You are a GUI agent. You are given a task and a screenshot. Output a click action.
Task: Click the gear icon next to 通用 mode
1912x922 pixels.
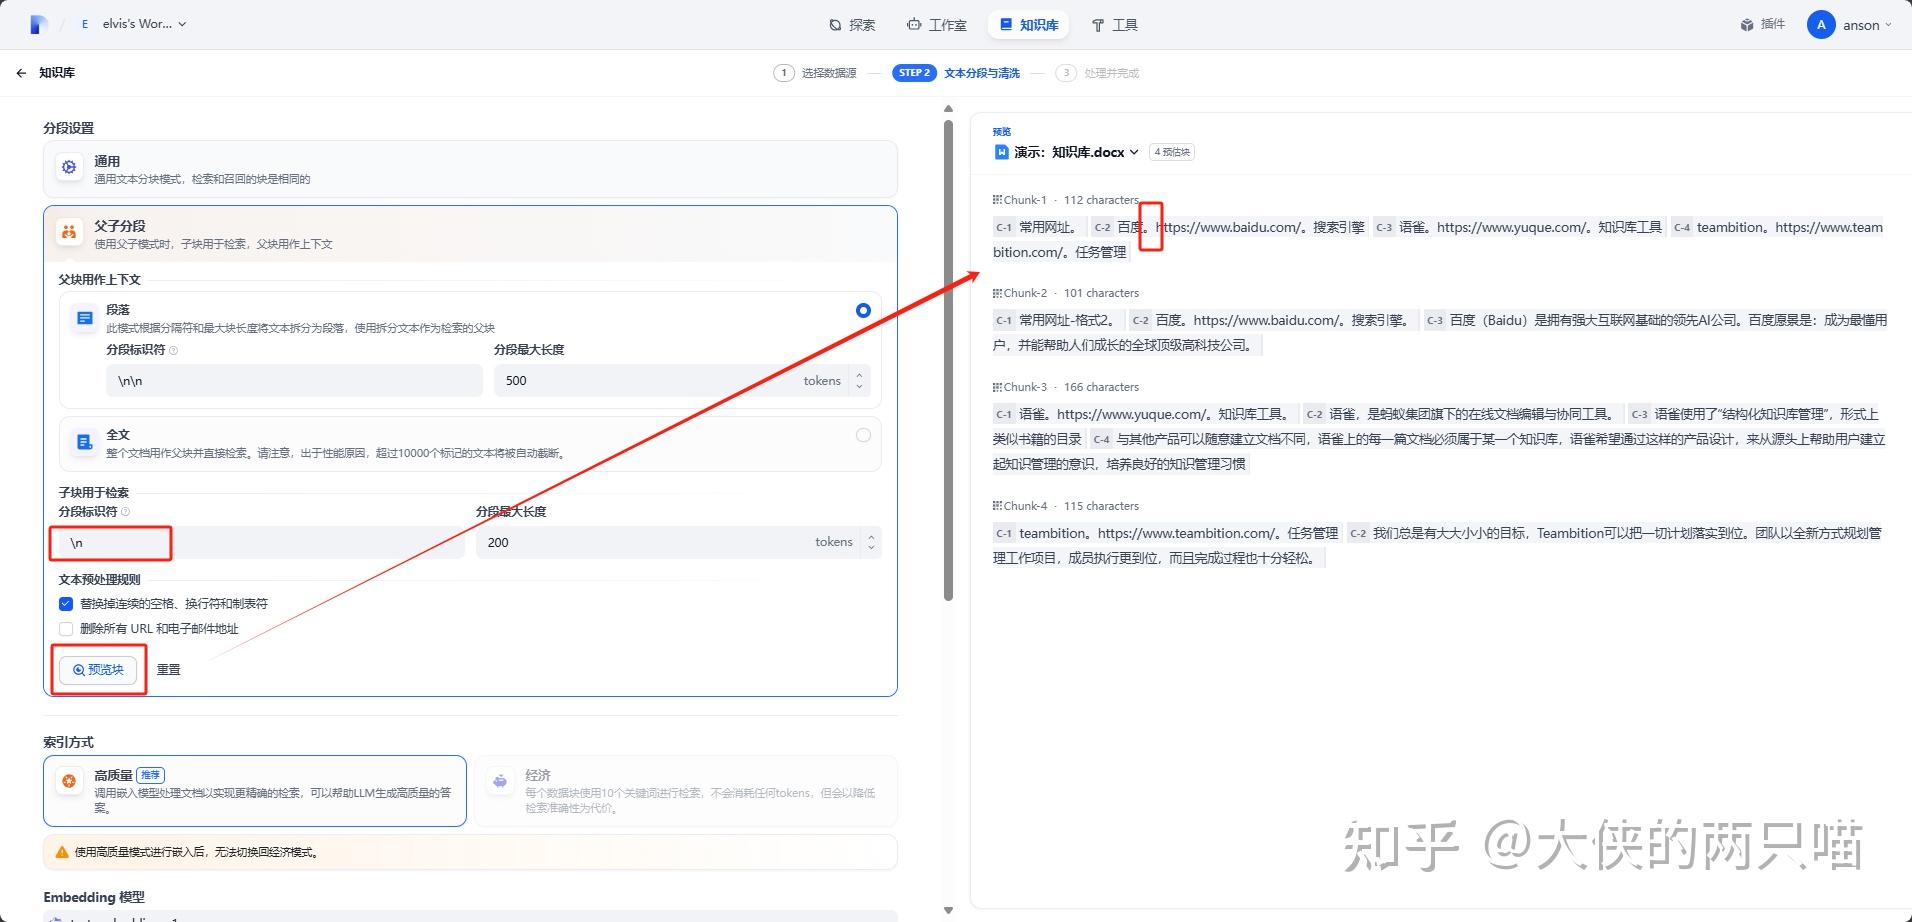coord(68,167)
